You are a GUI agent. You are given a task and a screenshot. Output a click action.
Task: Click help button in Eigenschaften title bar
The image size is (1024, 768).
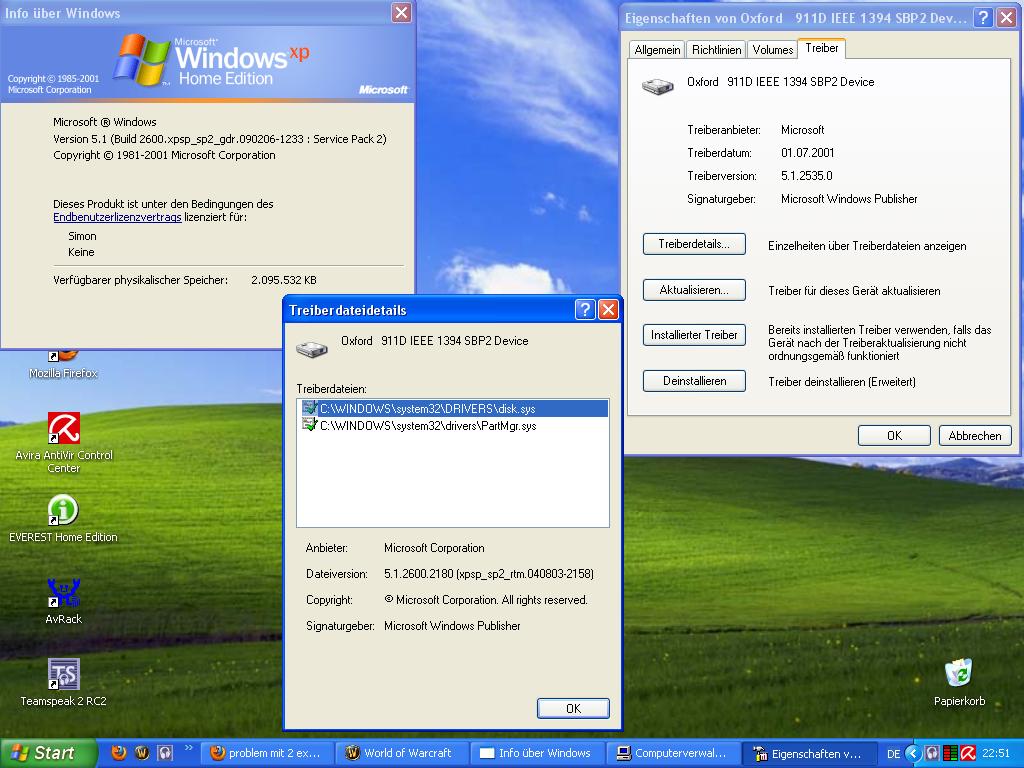coord(983,18)
